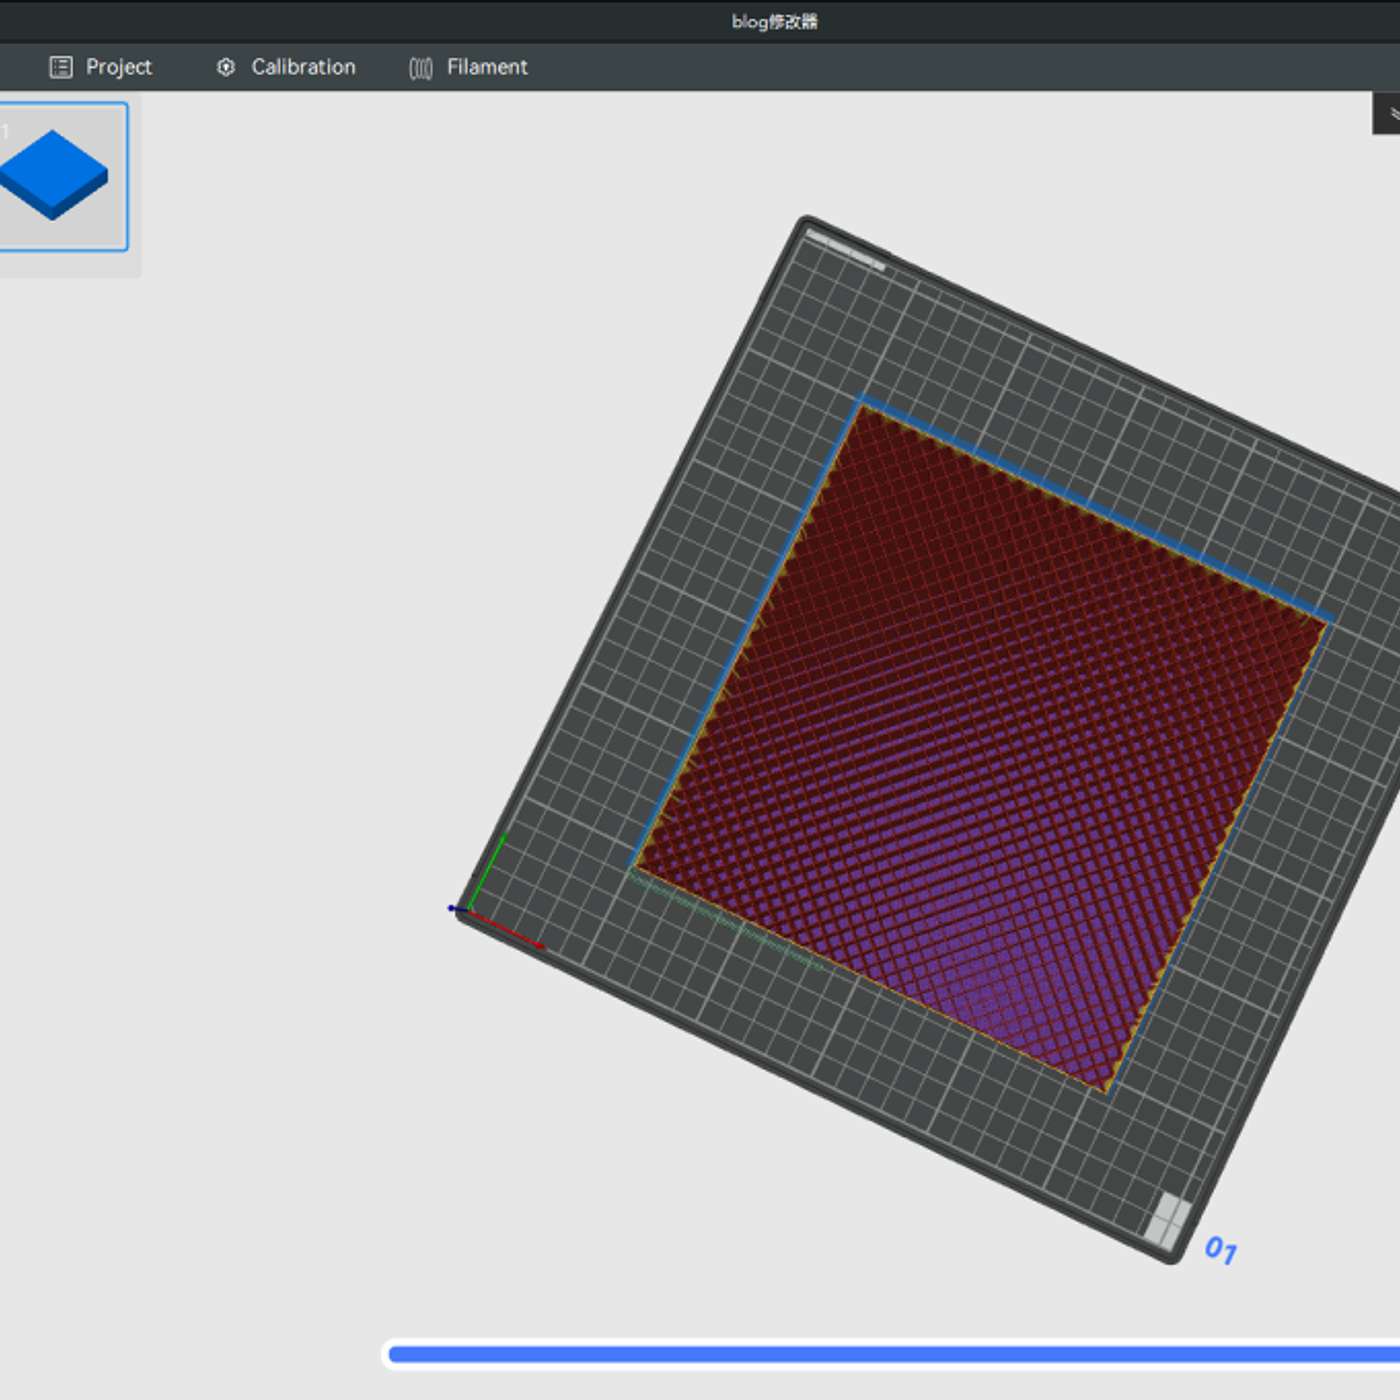The width and height of the screenshot is (1400, 1400).
Task: Select plate 01 by clicking its label
Action: pyautogui.click(x=1222, y=1249)
